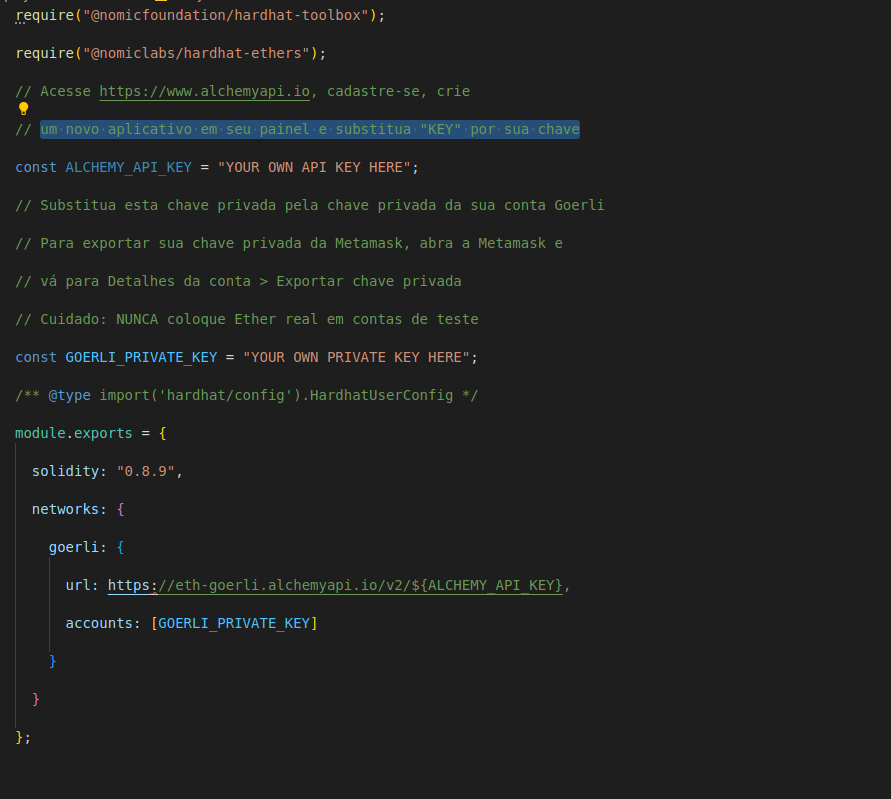Click the goerli network property key
The image size is (891, 799).
pos(74,547)
